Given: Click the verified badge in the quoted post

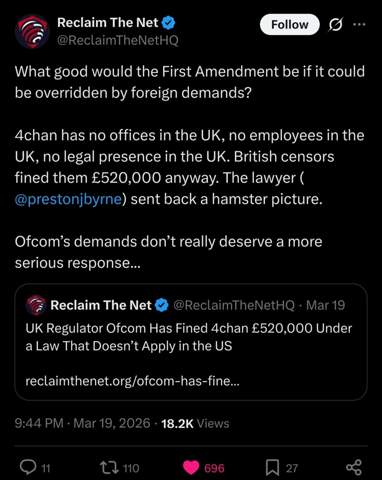Looking at the screenshot, I should coord(162,305).
